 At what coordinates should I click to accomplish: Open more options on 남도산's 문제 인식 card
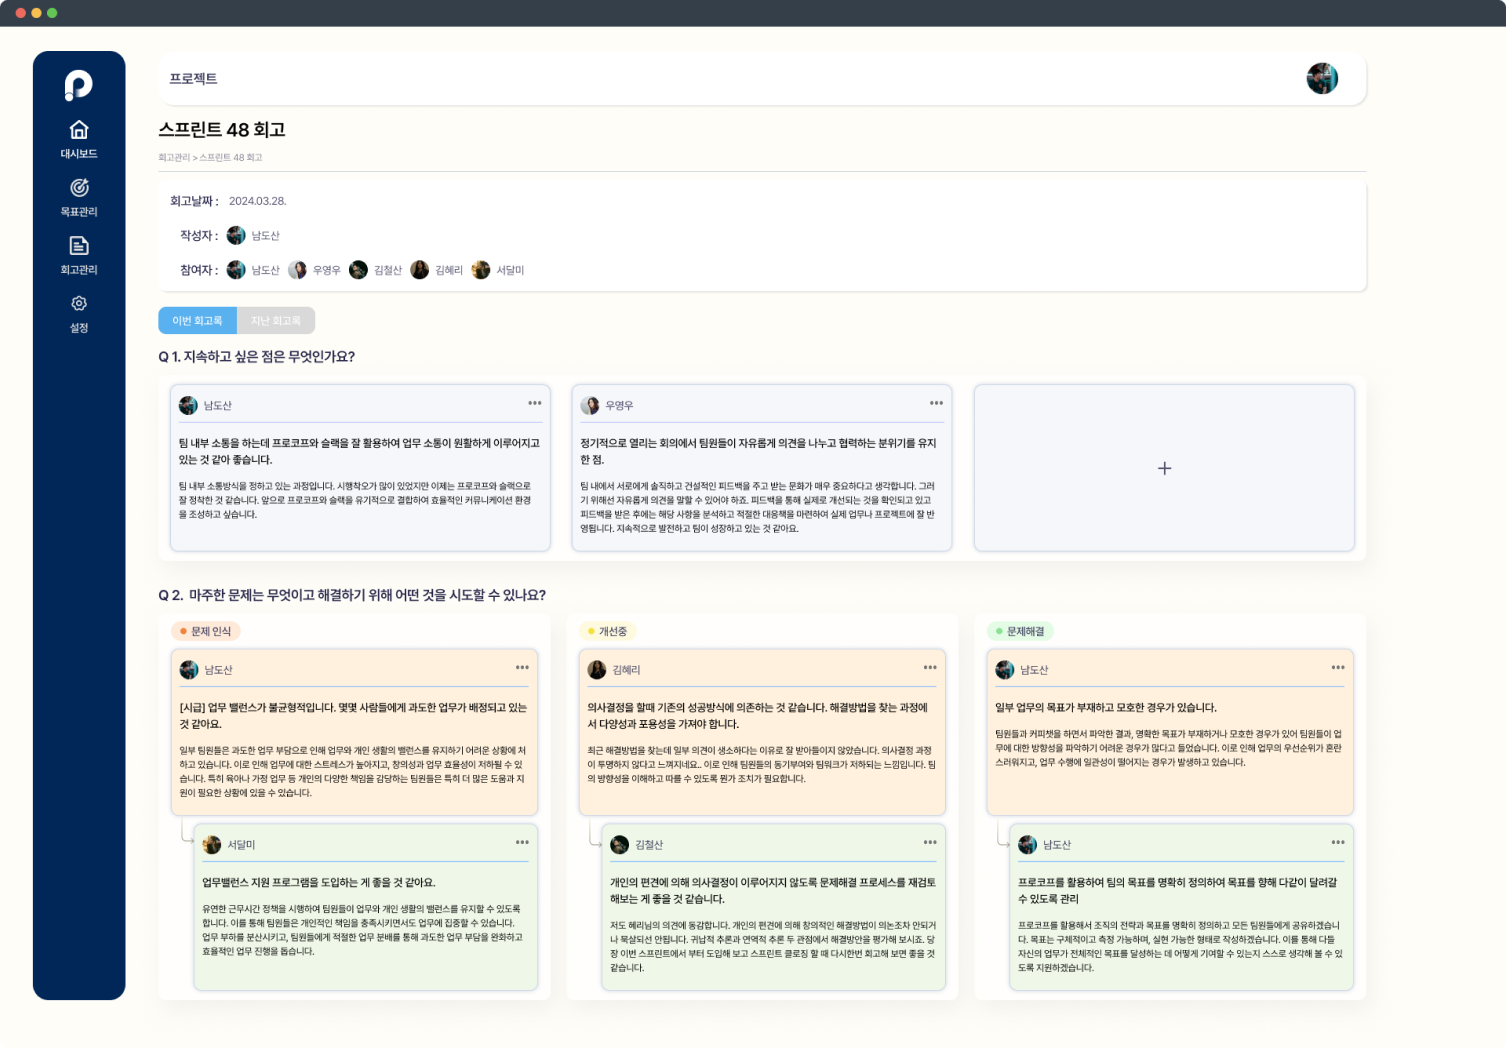[522, 667]
